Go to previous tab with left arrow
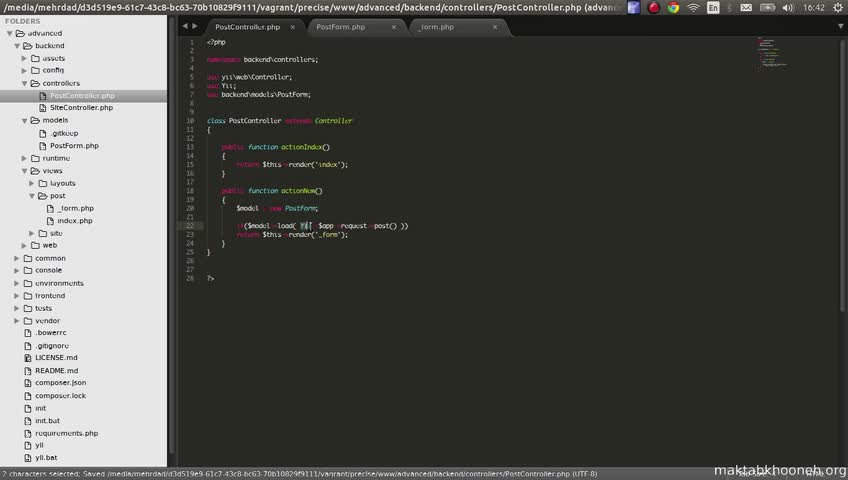Image resolution: width=848 pixels, height=480 pixels. [x=185, y=26]
